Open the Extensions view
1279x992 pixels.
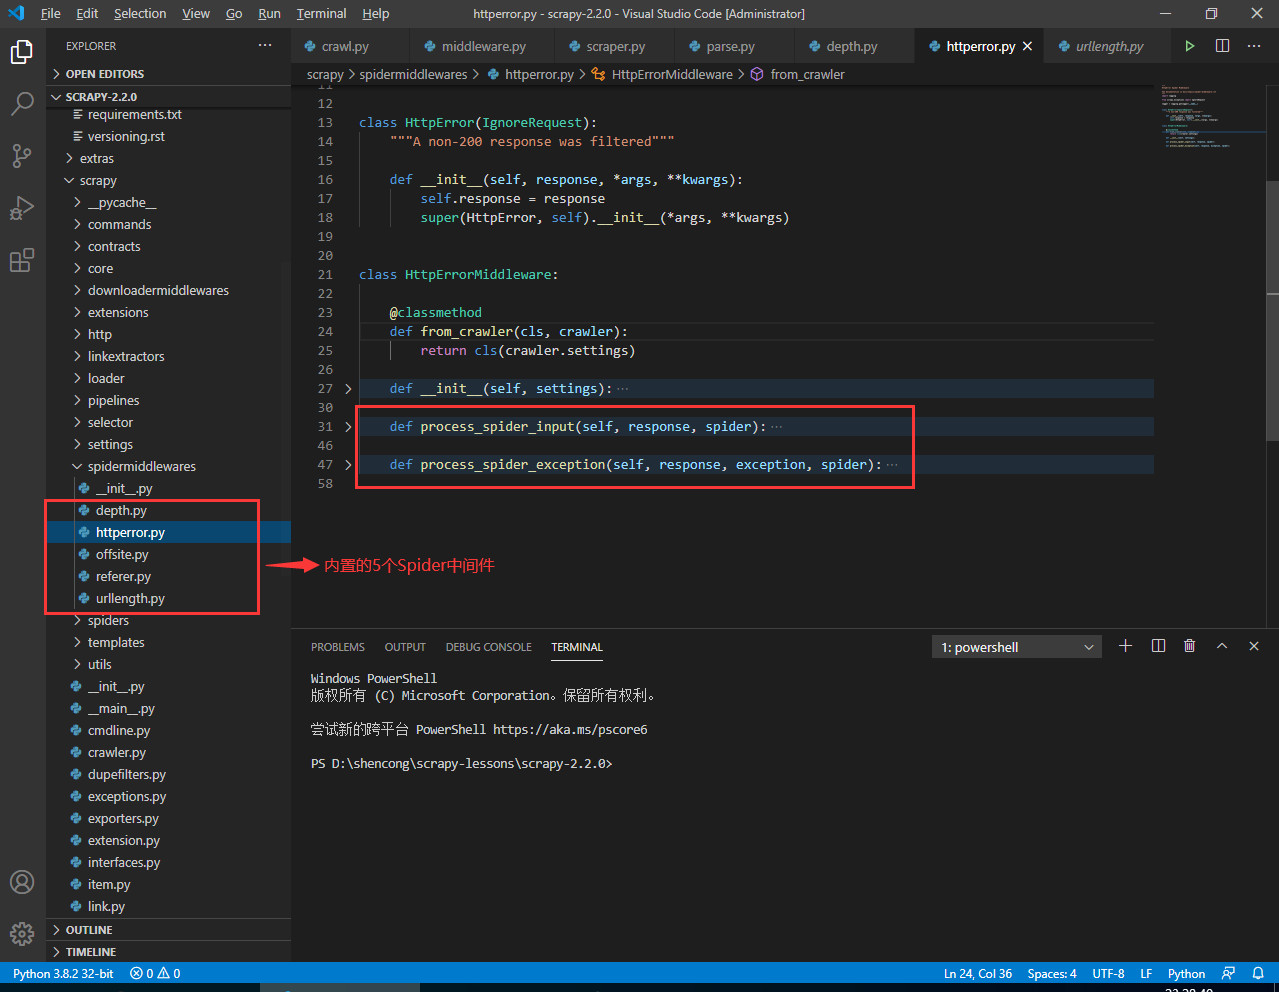point(22,260)
